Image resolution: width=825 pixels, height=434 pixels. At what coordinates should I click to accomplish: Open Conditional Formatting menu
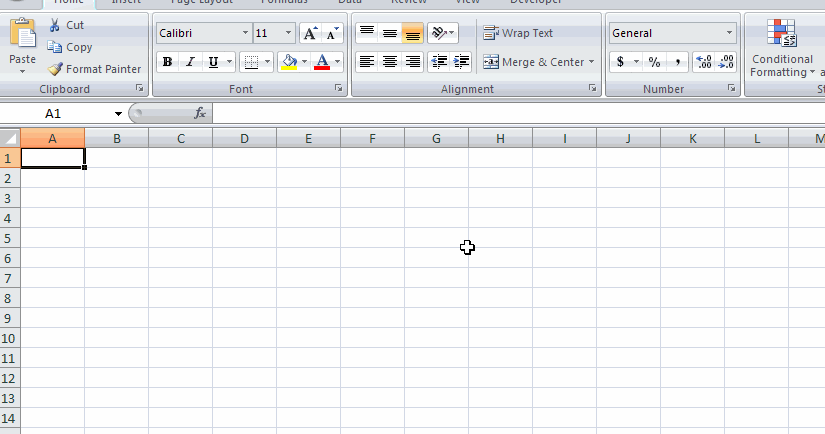[782, 48]
